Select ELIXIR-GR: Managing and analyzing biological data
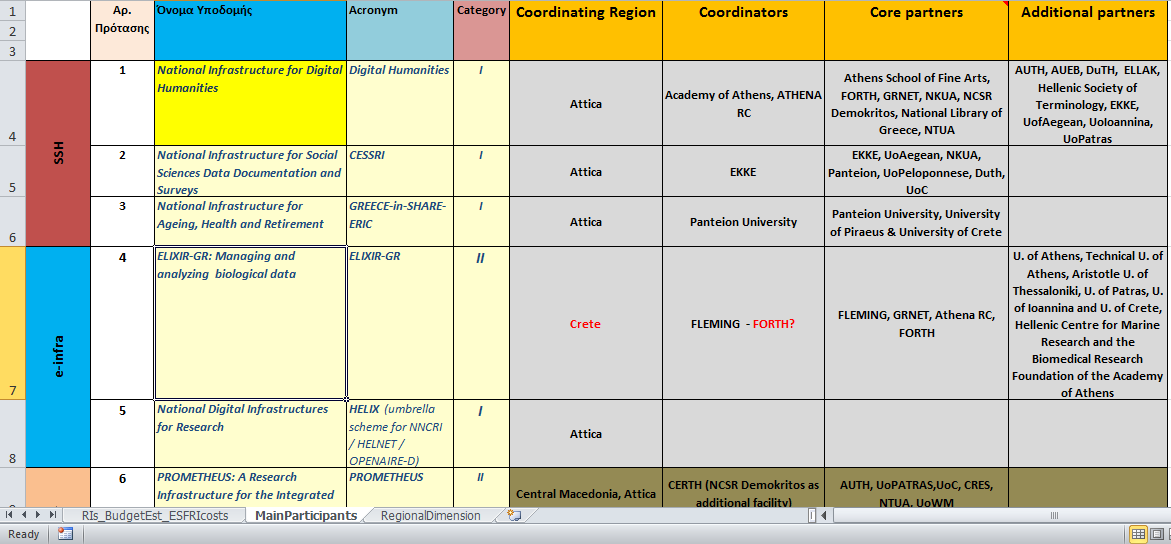 click(250, 324)
